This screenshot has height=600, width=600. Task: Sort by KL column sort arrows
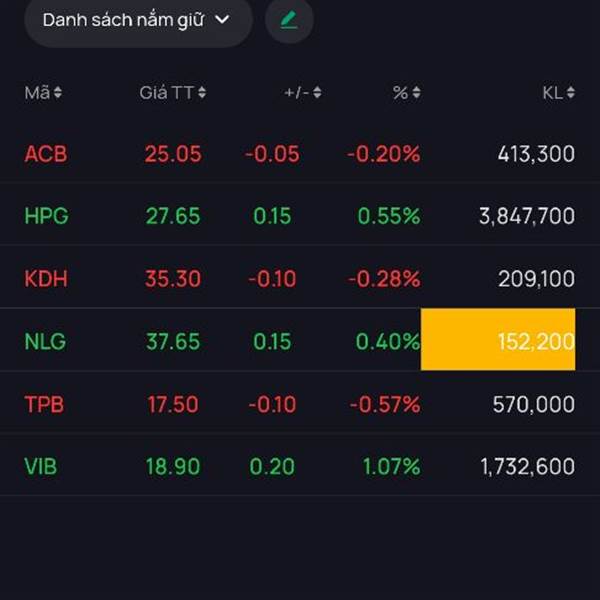coord(571,93)
